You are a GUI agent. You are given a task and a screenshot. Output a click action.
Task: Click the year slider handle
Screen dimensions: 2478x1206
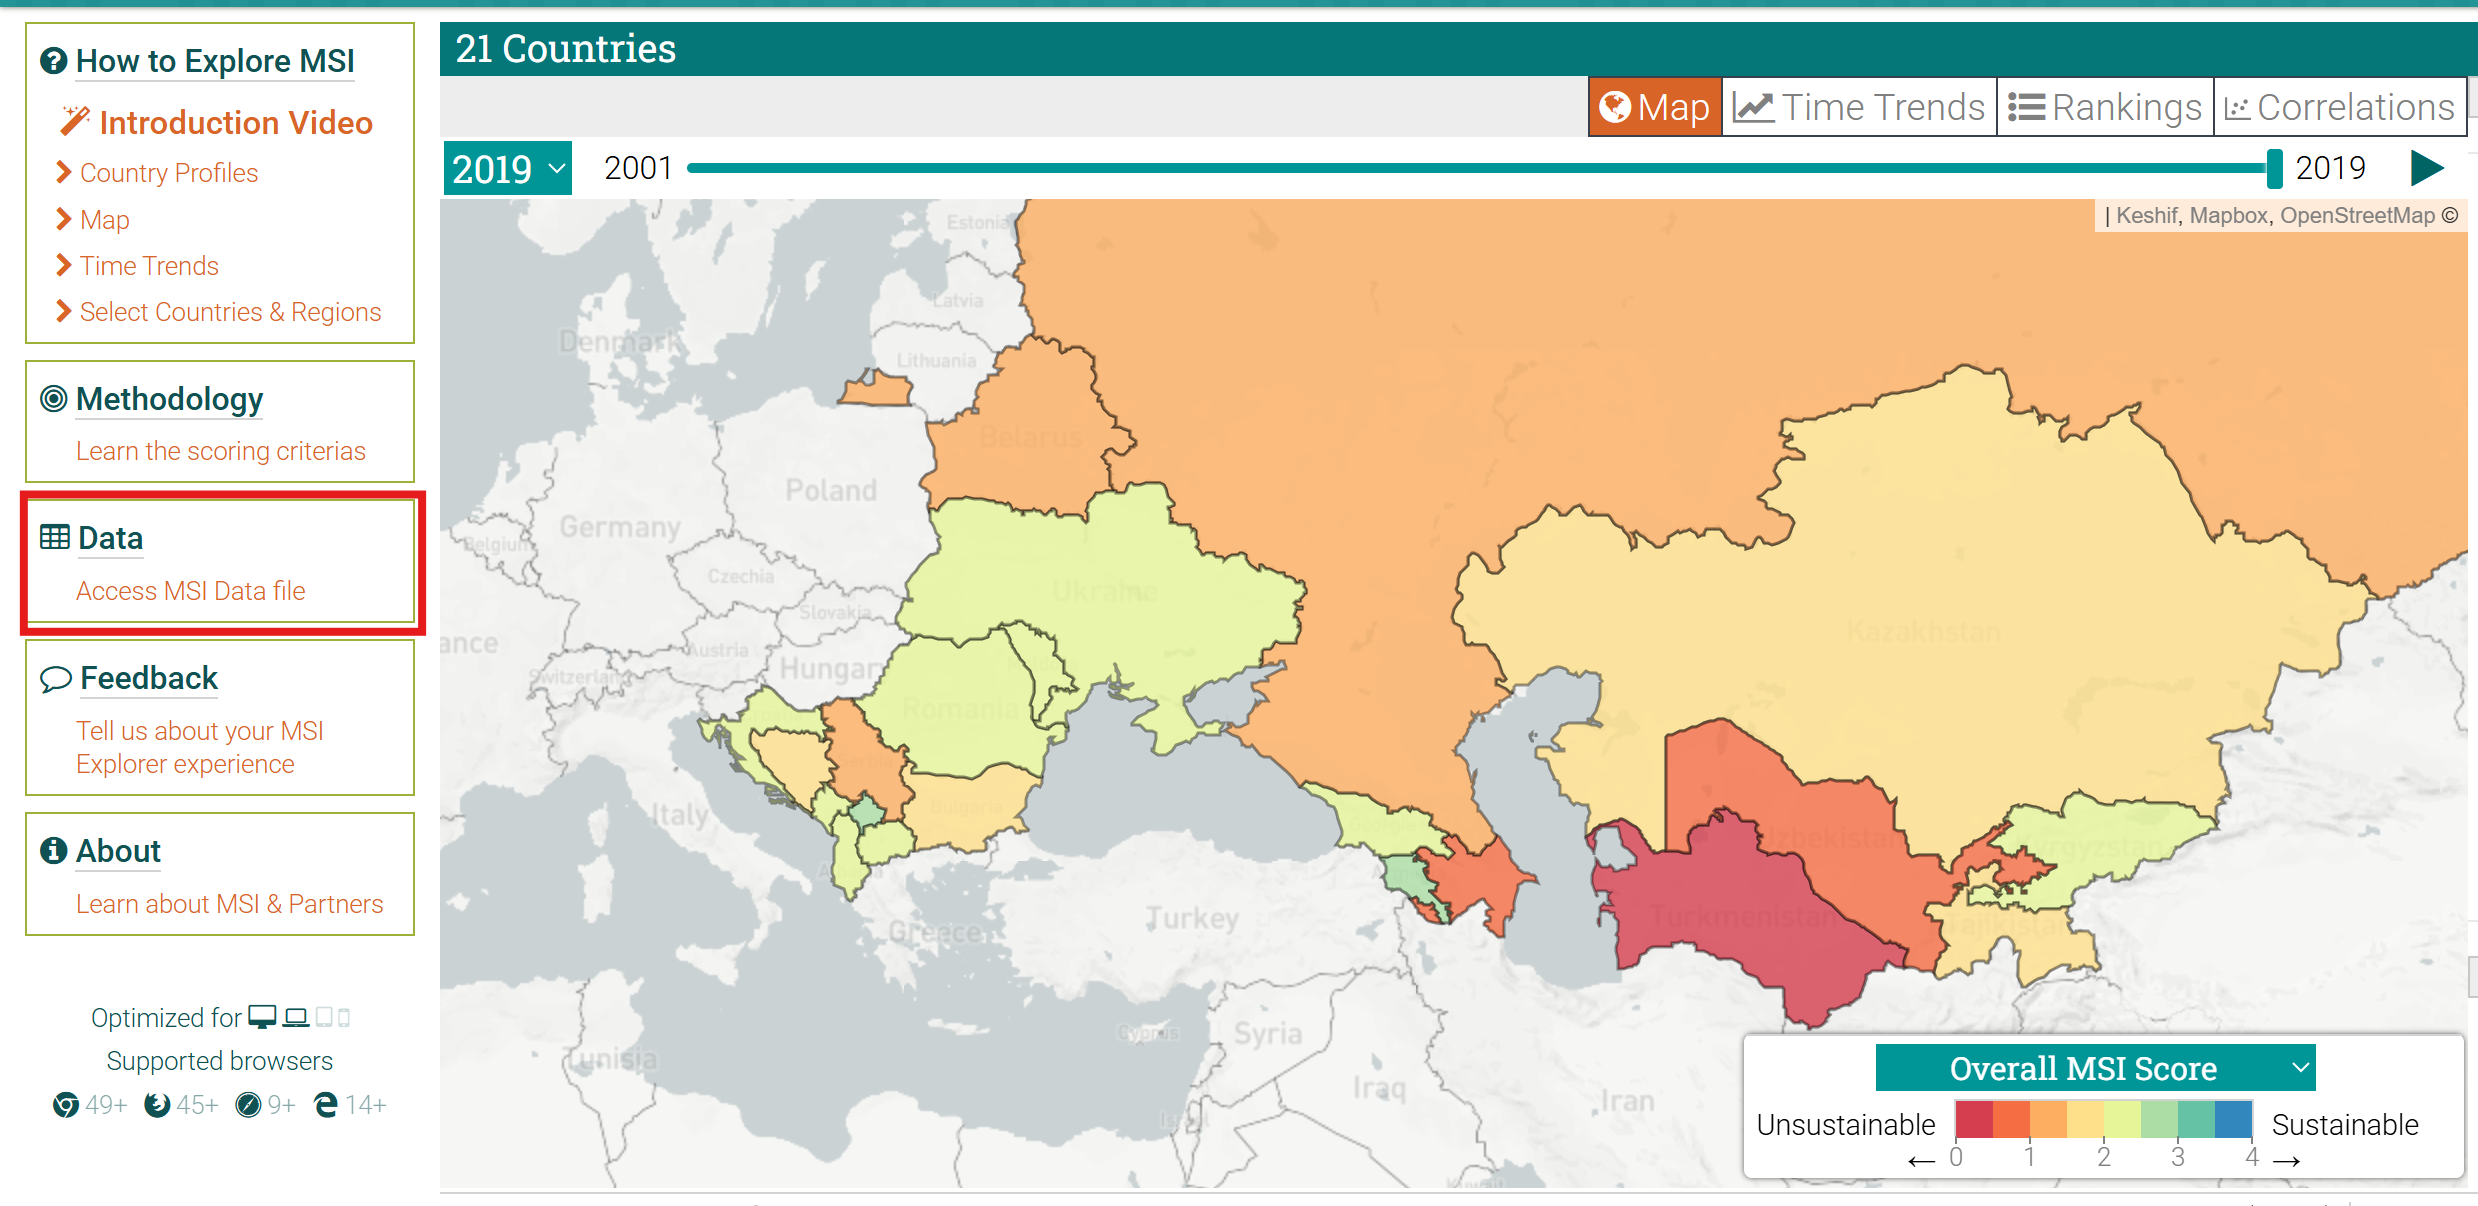tap(2274, 169)
